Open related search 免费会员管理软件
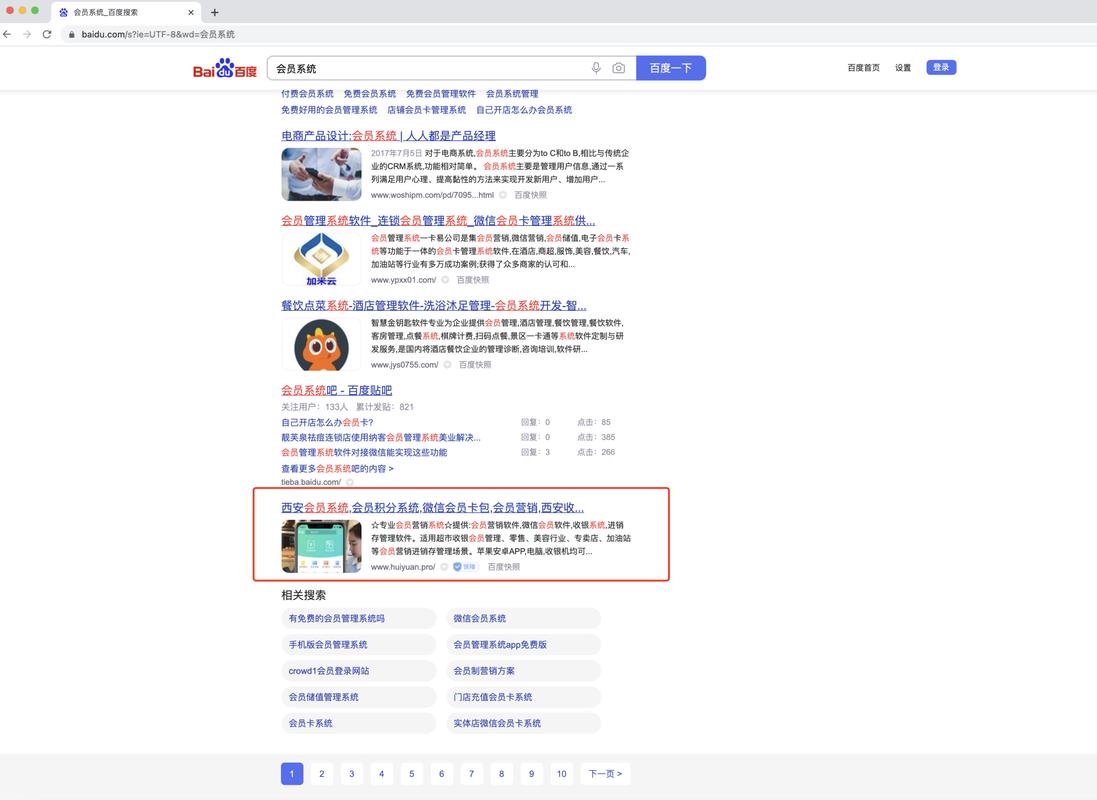The width and height of the screenshot is (1097, 800). [x=441, y=94]
